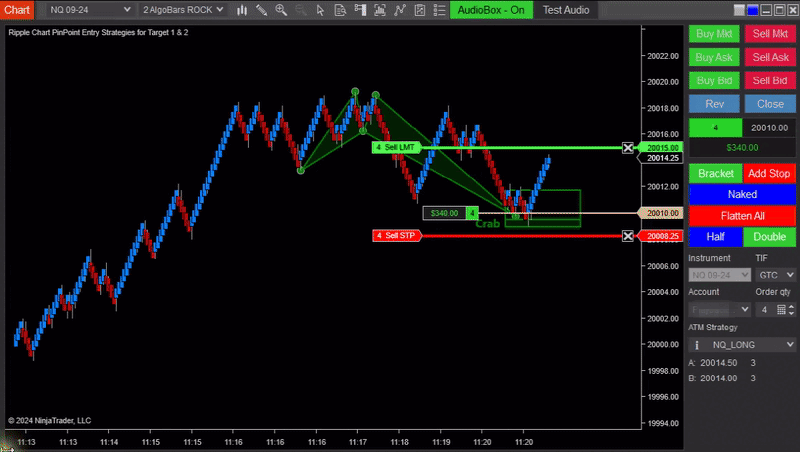The height and width of the screenshot is (452, 800).
Task: Click the Chart tab label
Action: pyautogui.click(x=17, y=9)
